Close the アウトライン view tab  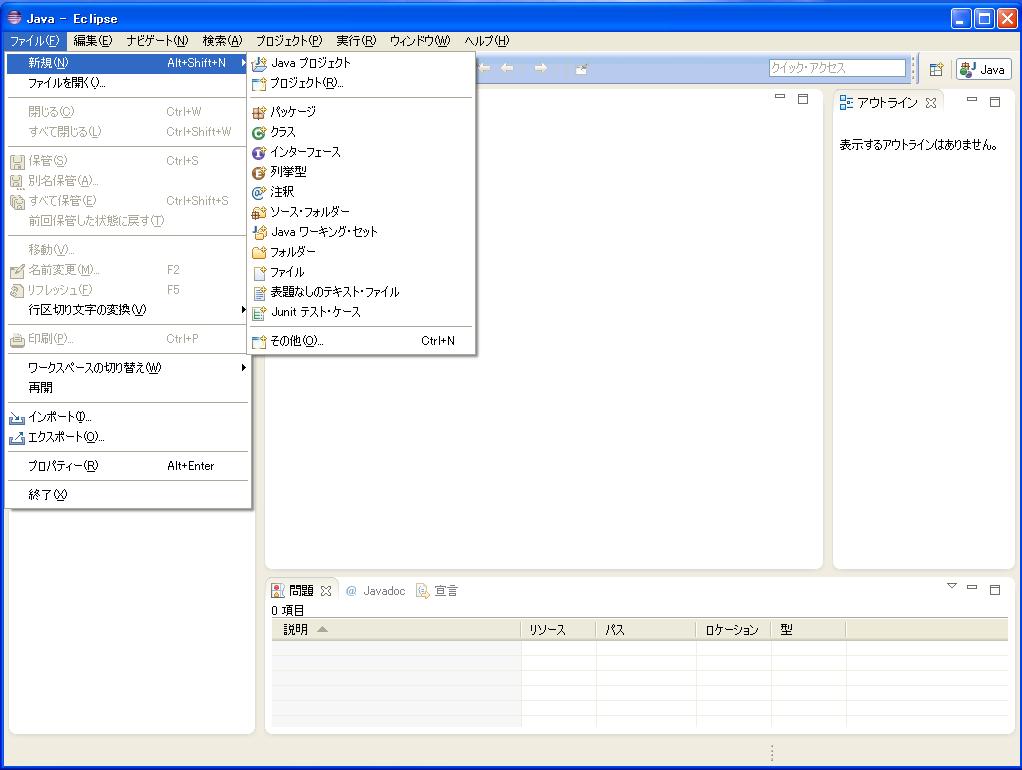pyautogui.click(x=931, y=103)
